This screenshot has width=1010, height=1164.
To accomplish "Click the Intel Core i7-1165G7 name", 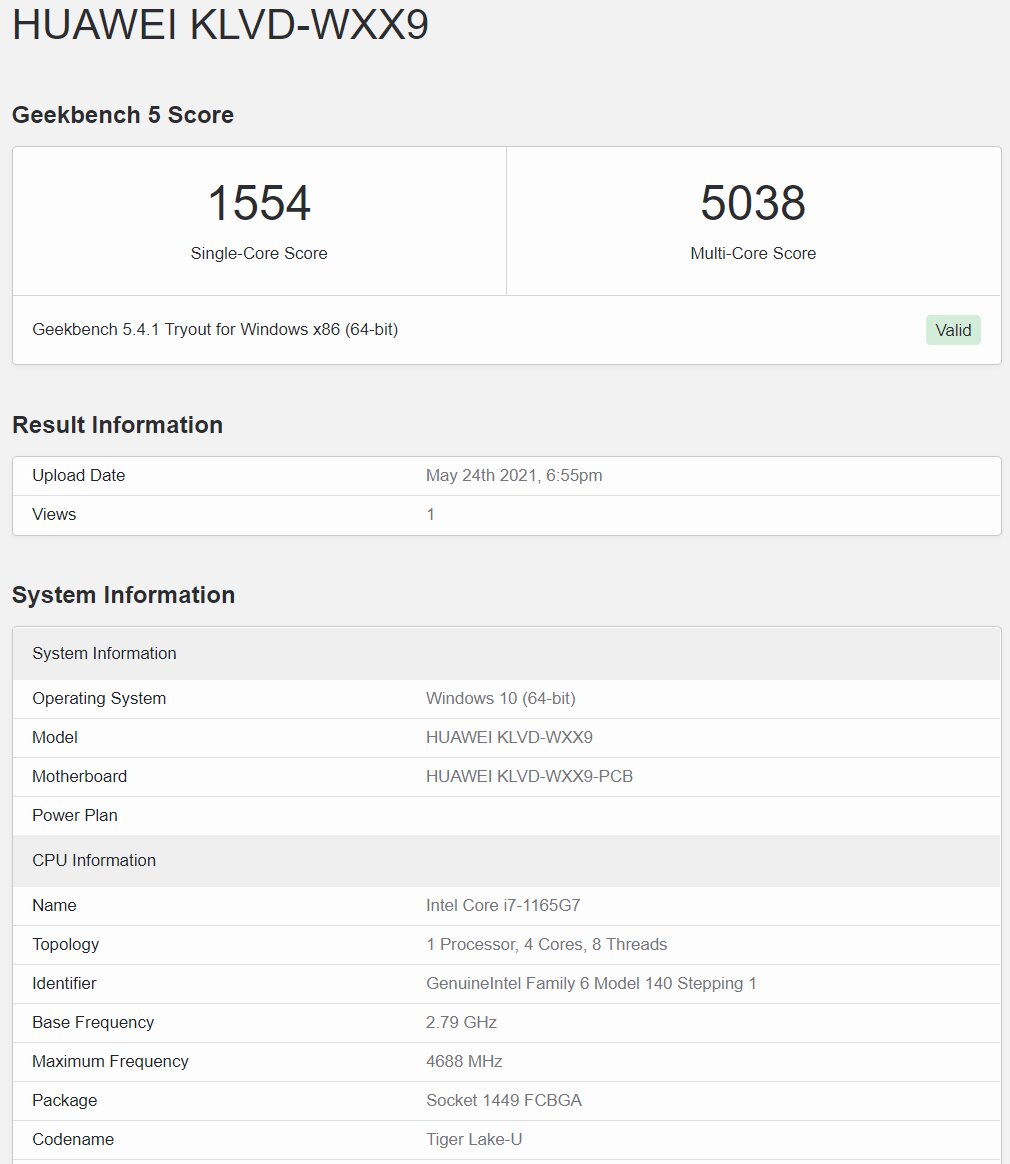I will click(x=503, y=906).
